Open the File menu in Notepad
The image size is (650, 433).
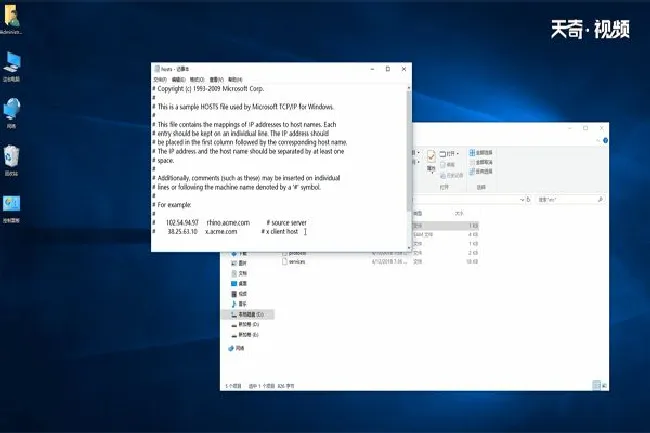pyautogui.click(x=160, y=80)
